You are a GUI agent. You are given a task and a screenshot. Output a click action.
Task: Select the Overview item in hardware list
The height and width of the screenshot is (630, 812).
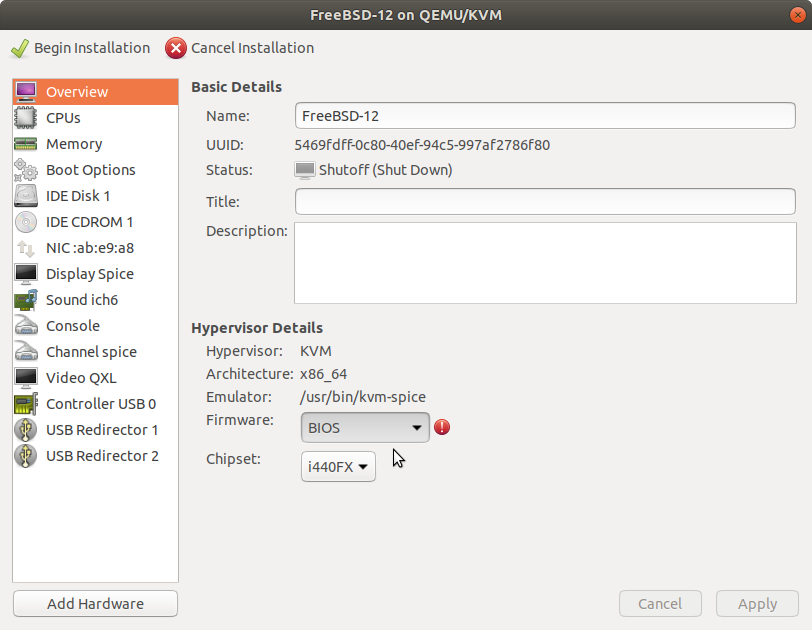95,92
